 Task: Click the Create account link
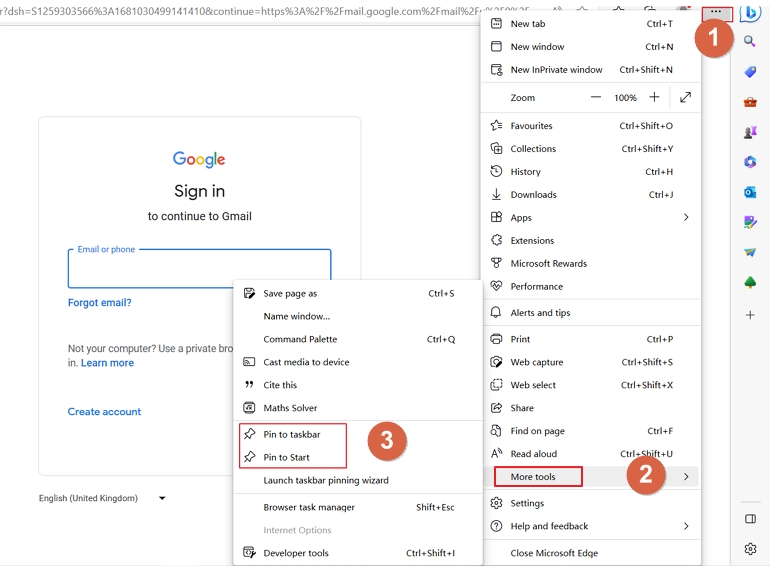tap(104, 412)
